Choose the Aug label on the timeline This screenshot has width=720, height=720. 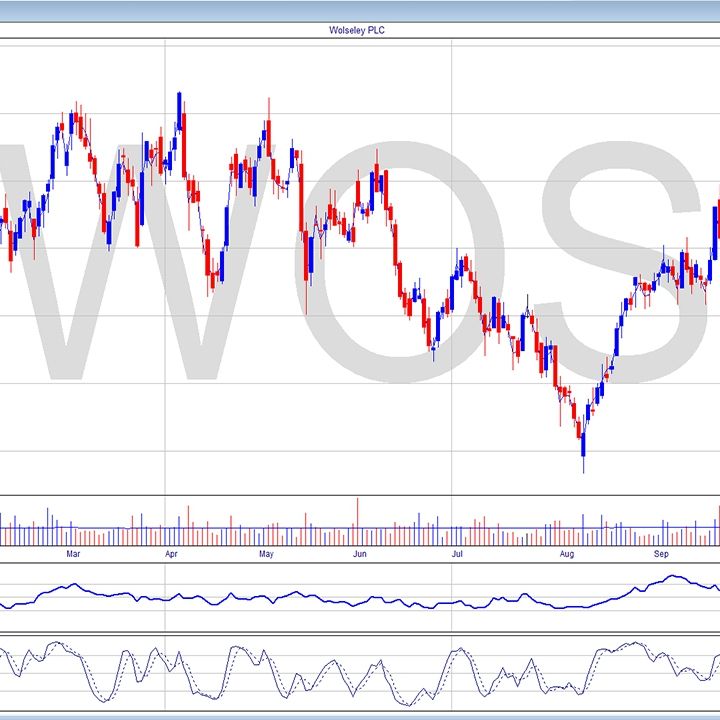[x=566, y=553]
